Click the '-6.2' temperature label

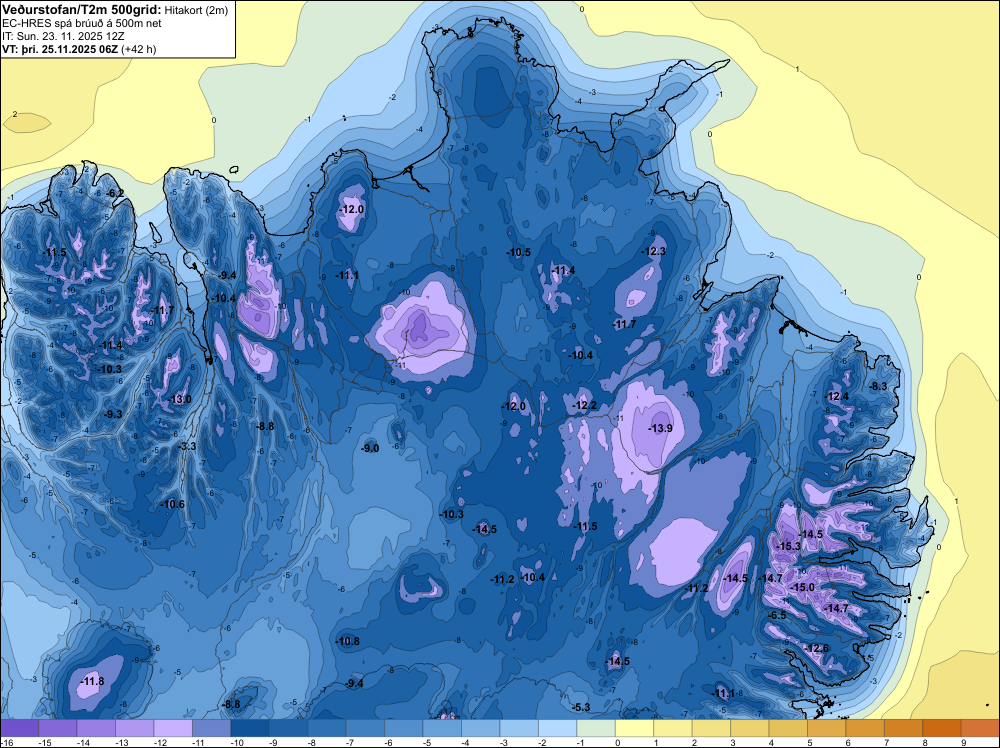tap(115, 193)
